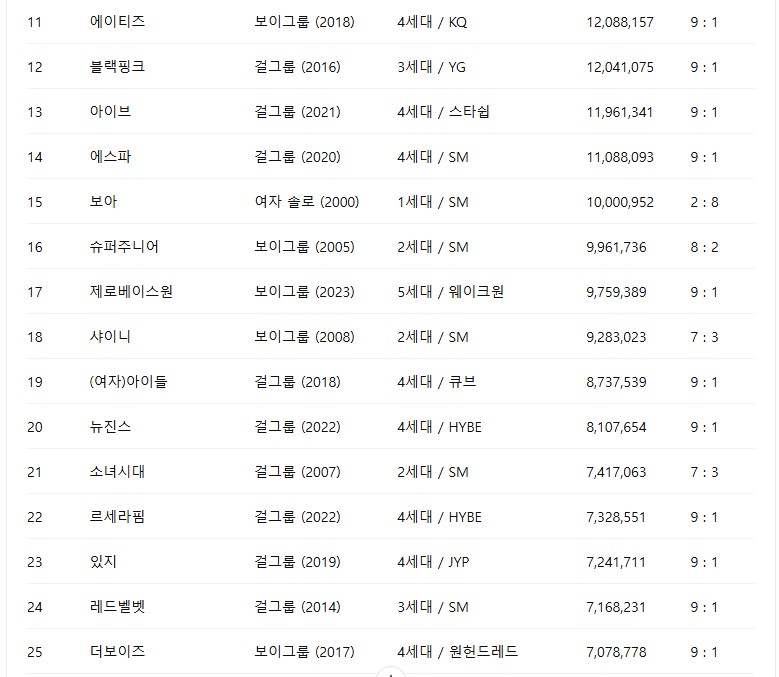Viewport: 779px width, 677px height.
Task: Click the circular expand button below the table
Action: coord(390,672)
